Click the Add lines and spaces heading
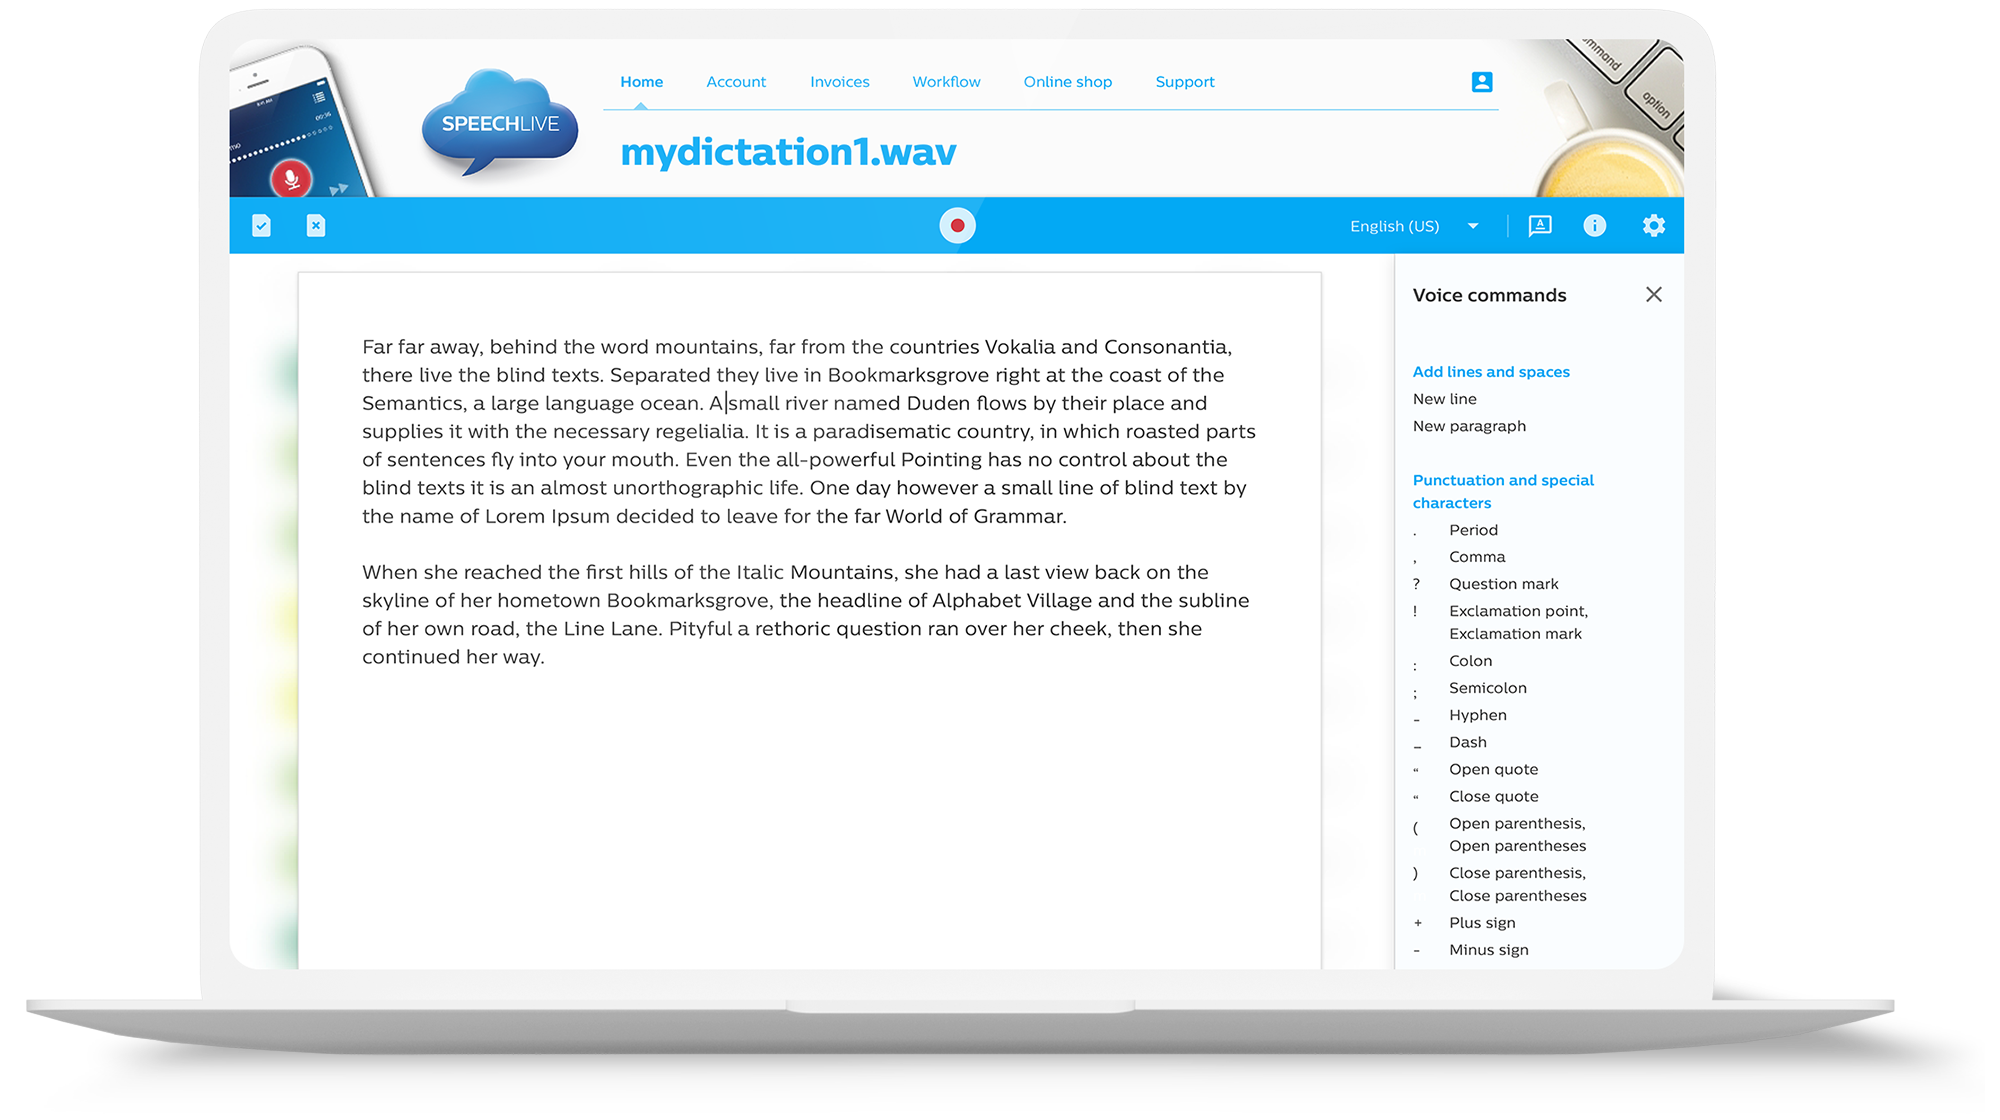Viewport: 2000px width, 1120px height. (x=1491, y=372)
